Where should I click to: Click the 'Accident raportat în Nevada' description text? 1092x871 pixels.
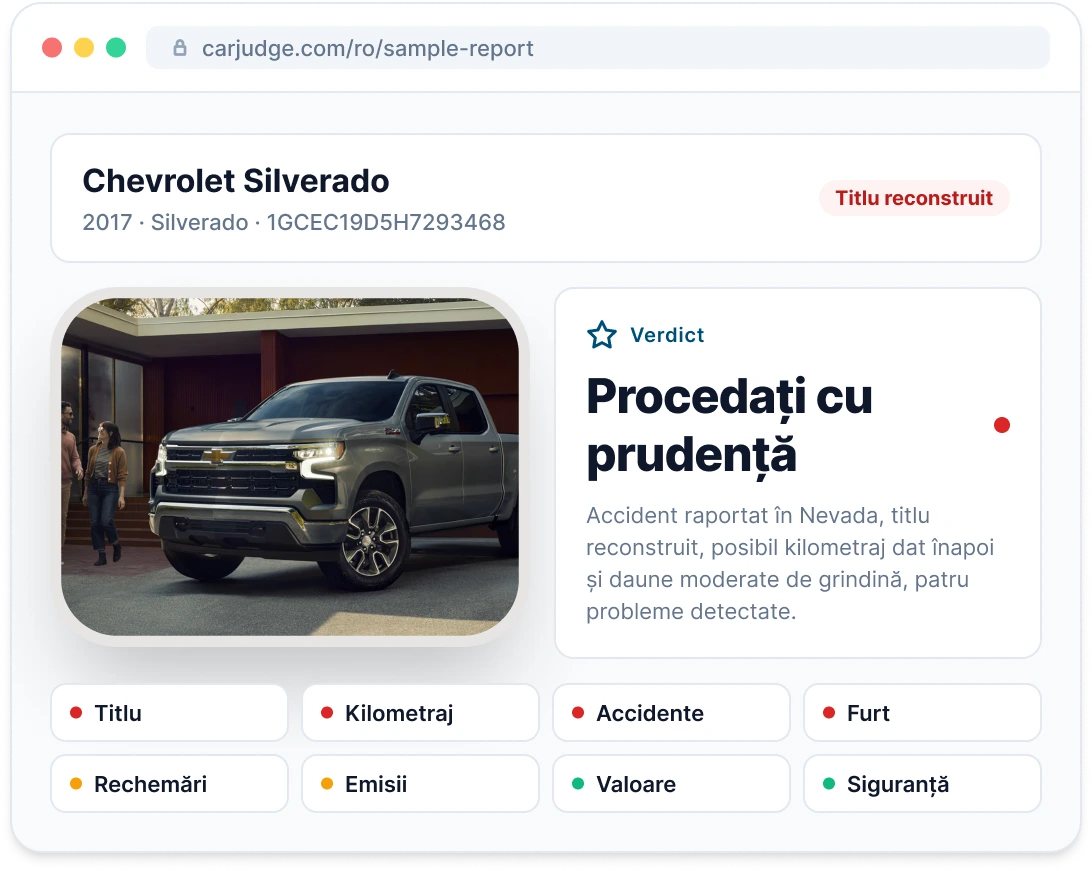(790, 563)
